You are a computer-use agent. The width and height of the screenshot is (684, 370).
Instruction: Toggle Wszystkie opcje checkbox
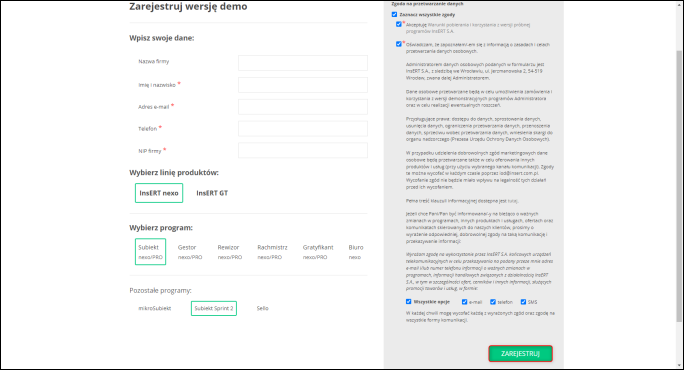pyautogui.click(x=409, y=301)
